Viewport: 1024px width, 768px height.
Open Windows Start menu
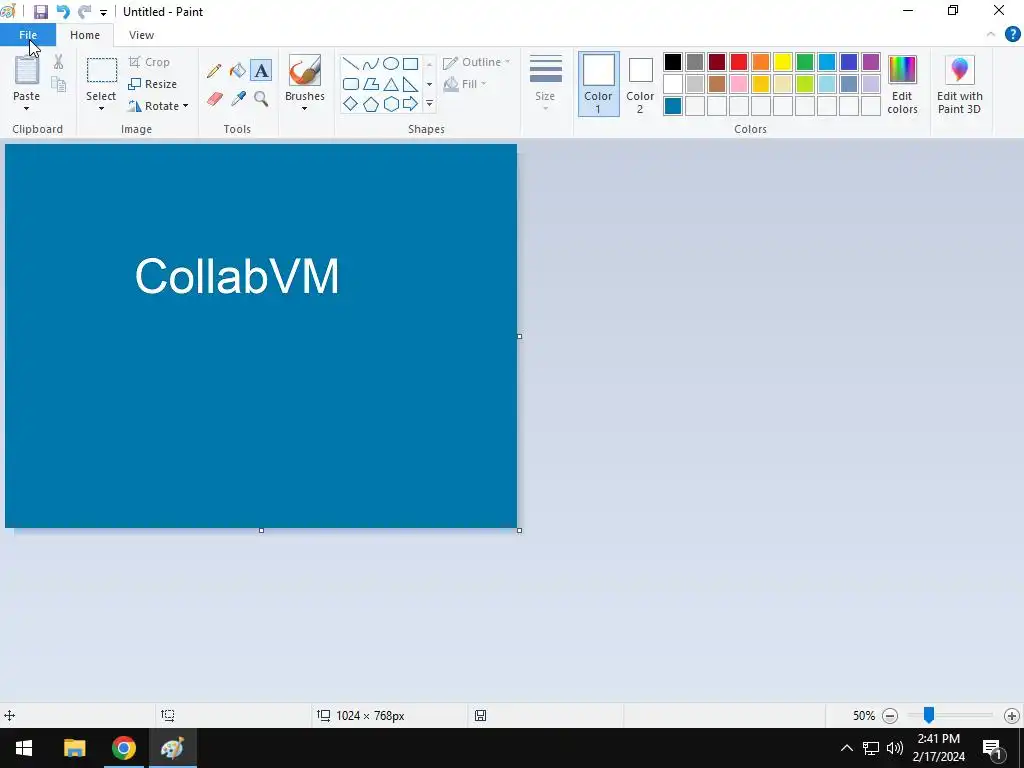(24, 748)
